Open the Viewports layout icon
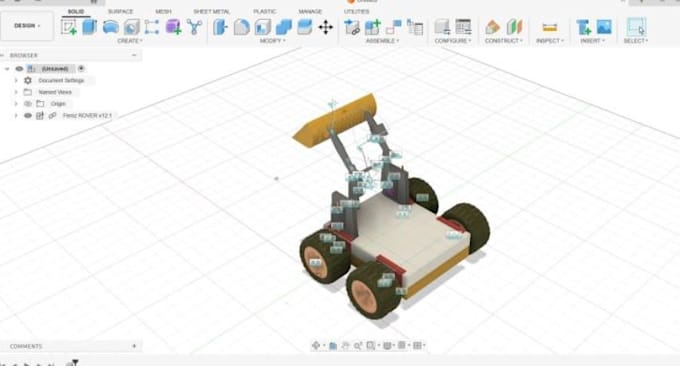This screenshot has width=680, height=366. coord(417,345)
